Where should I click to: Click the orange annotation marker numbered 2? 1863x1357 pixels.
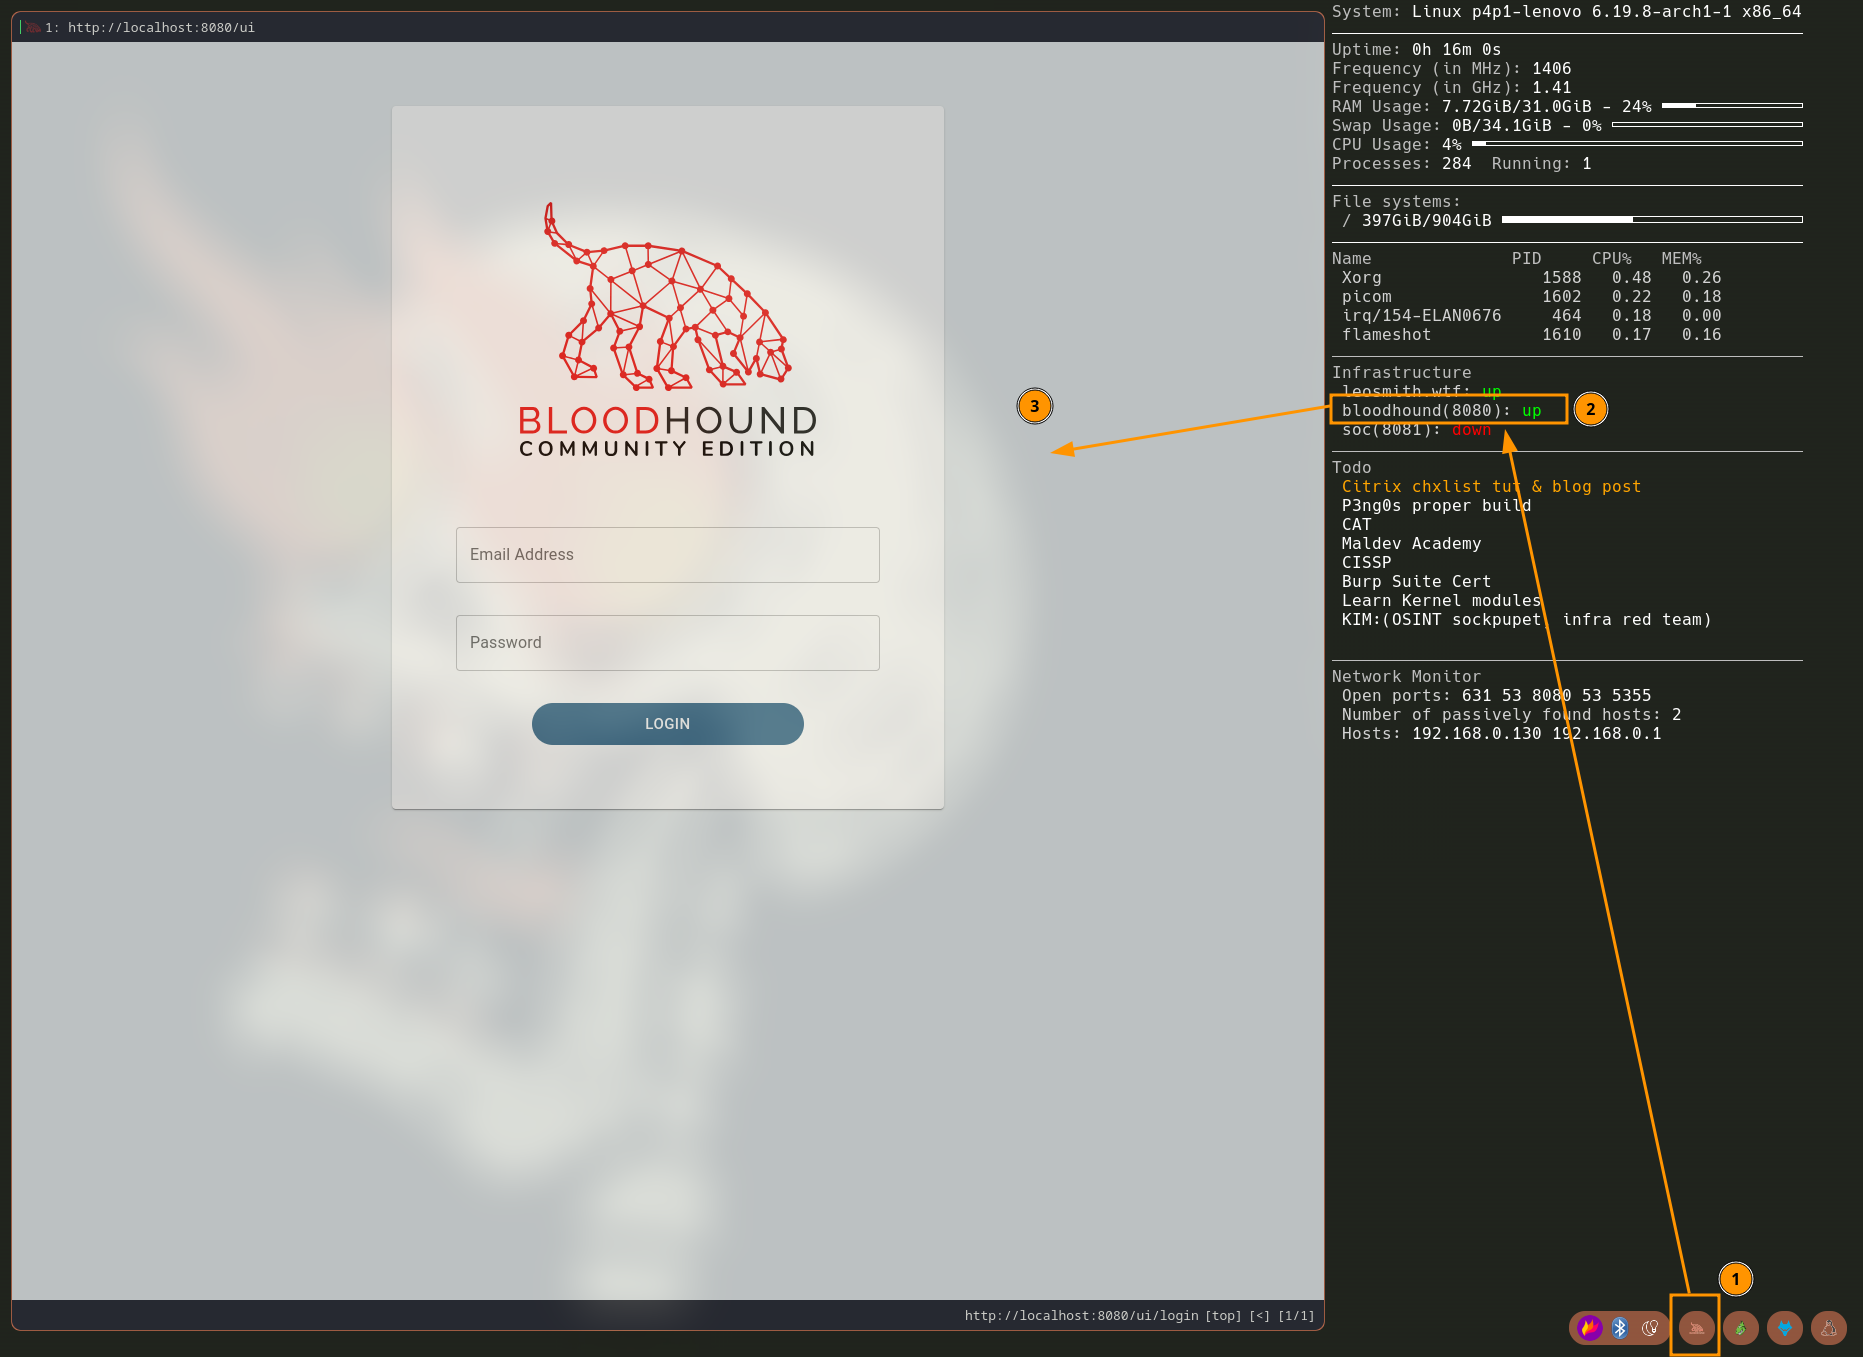point(1591,409)
